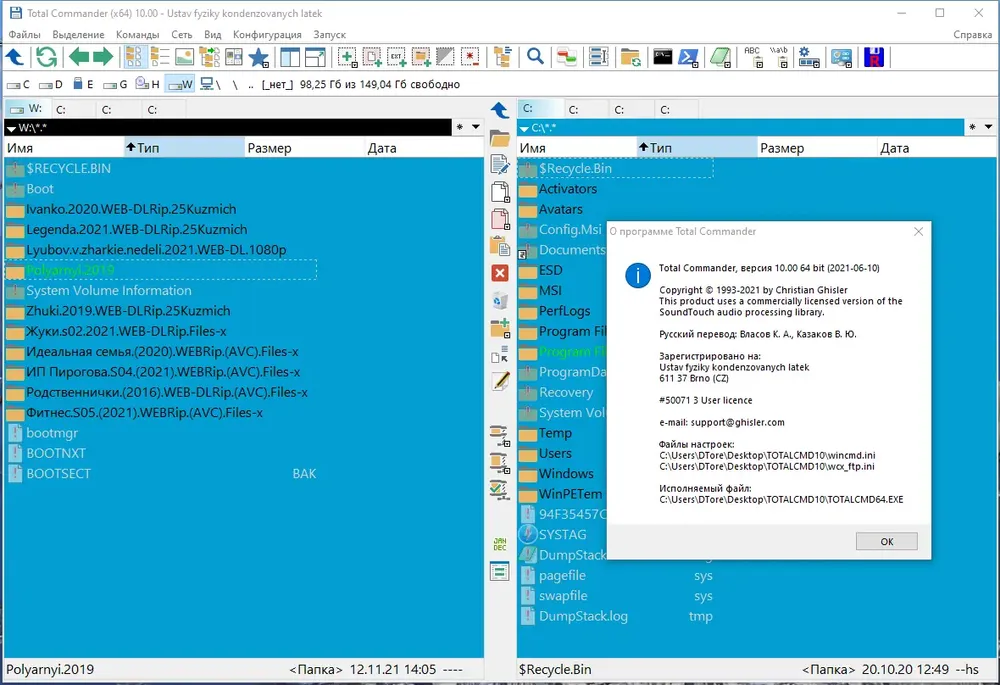Open the multi-rename tool icon

(598, 57)
